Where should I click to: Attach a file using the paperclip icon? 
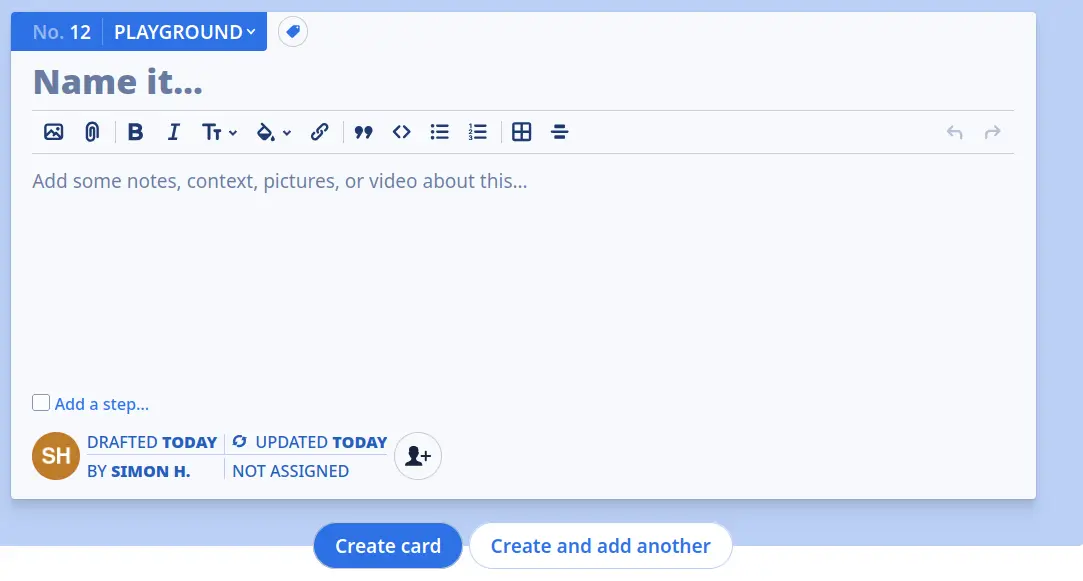[x=91, y=131]
